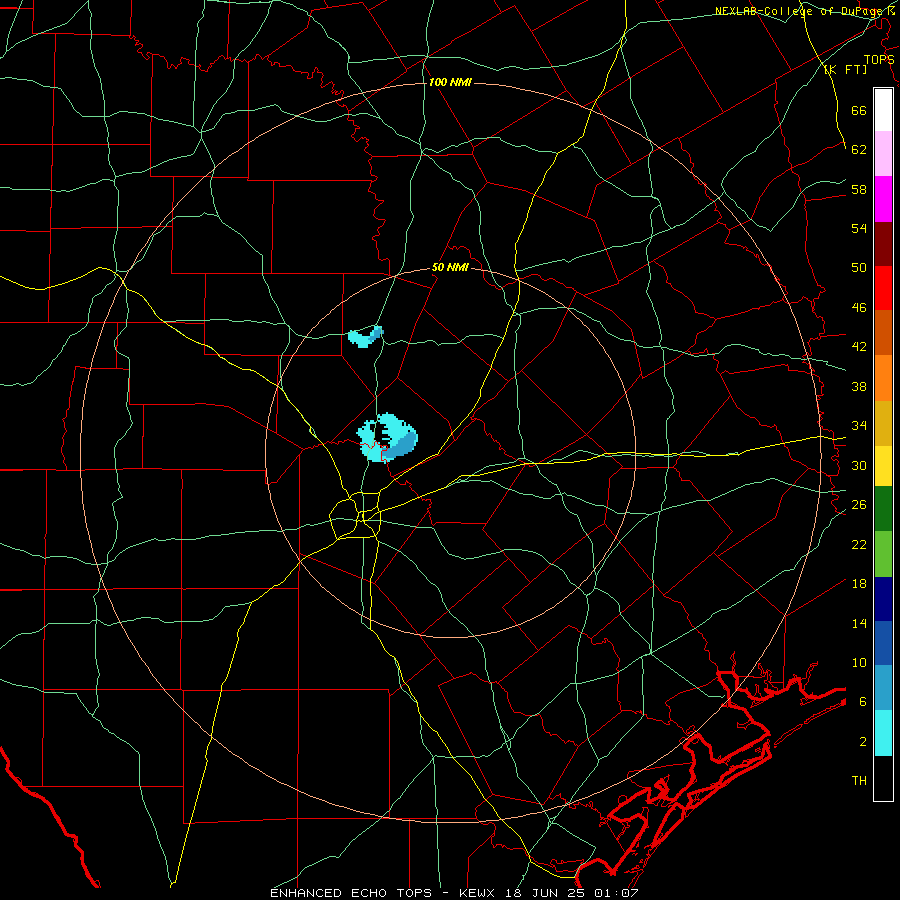Click the 'TH' legend threshold label
Image resolution: width=900 pixels, height=900 pixels.
pyautogui.click(x=859, y=780)
